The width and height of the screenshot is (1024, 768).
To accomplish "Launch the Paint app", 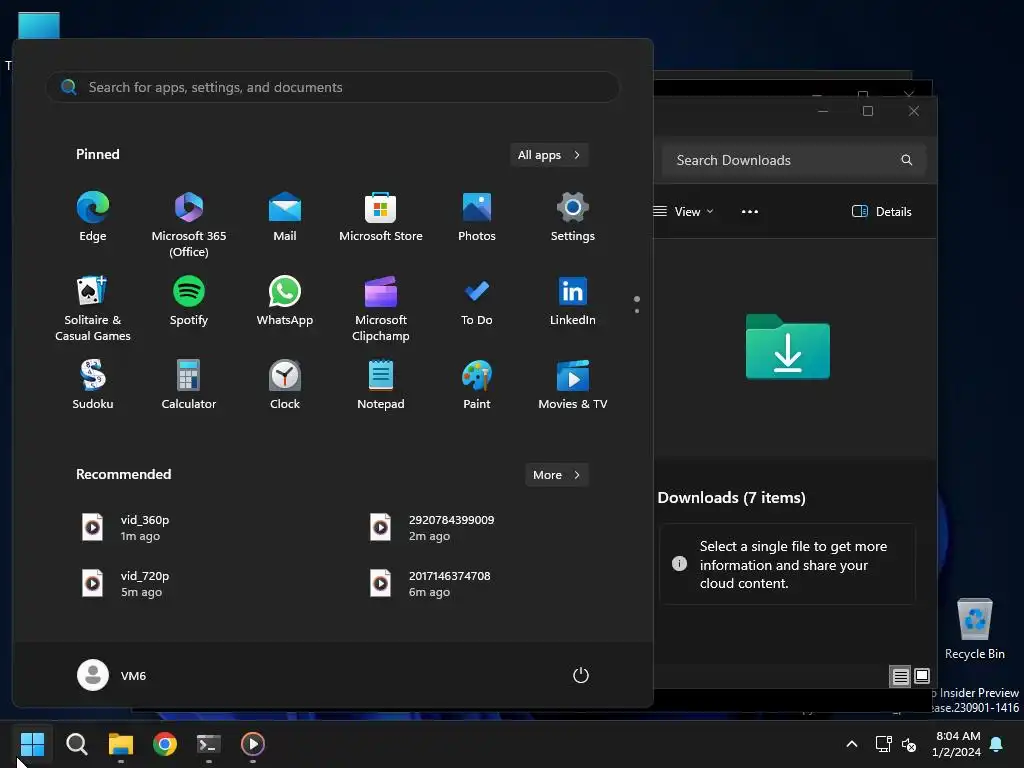I will pyautogui.click(x=477, y=385).
